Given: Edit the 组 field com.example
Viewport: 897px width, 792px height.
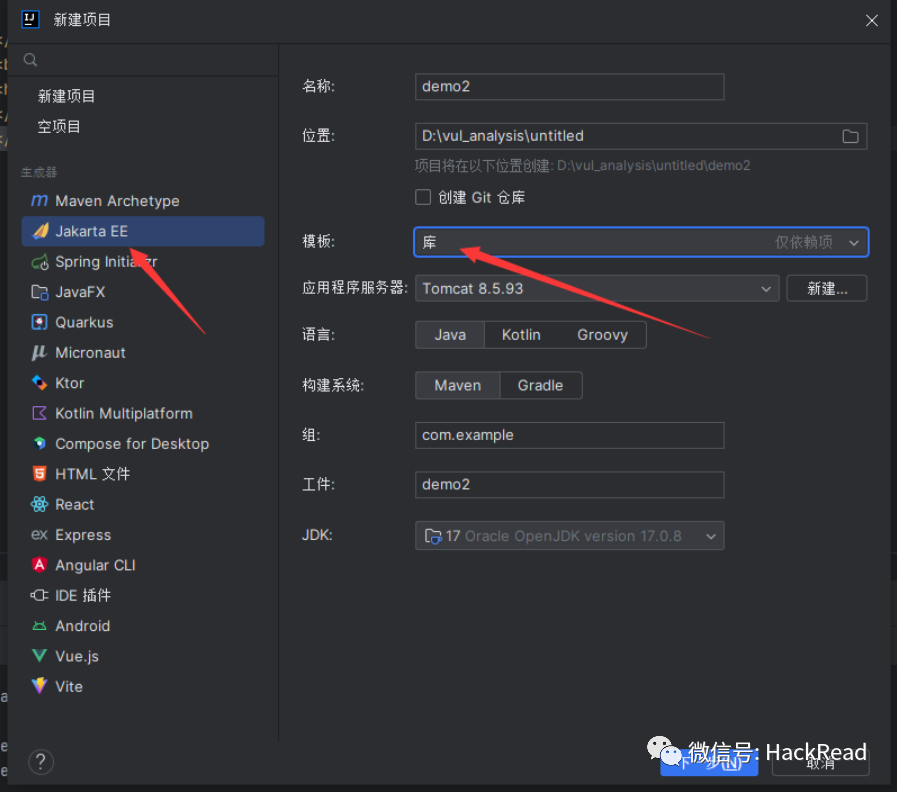Looking at the screenshot, I should pyautogui.click(x=570, y=435).
